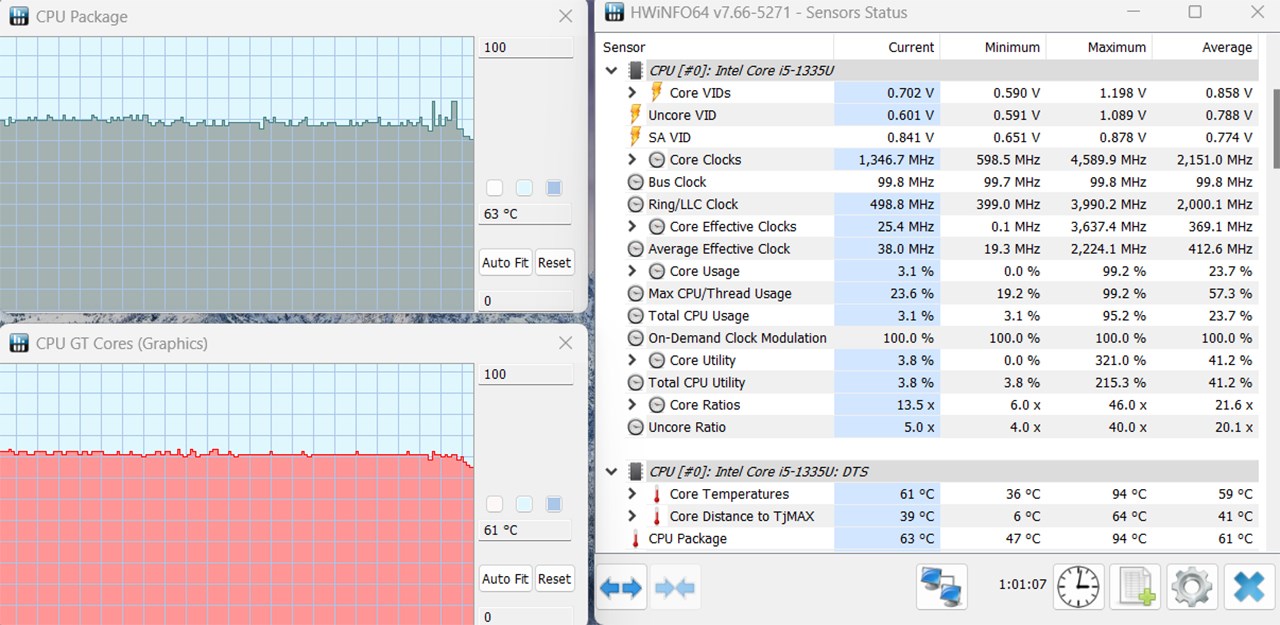Screen dimensions: 1280x625
Task: Expand the Core Ratios row
Action: pyautogui.click(x=632, y=405)
